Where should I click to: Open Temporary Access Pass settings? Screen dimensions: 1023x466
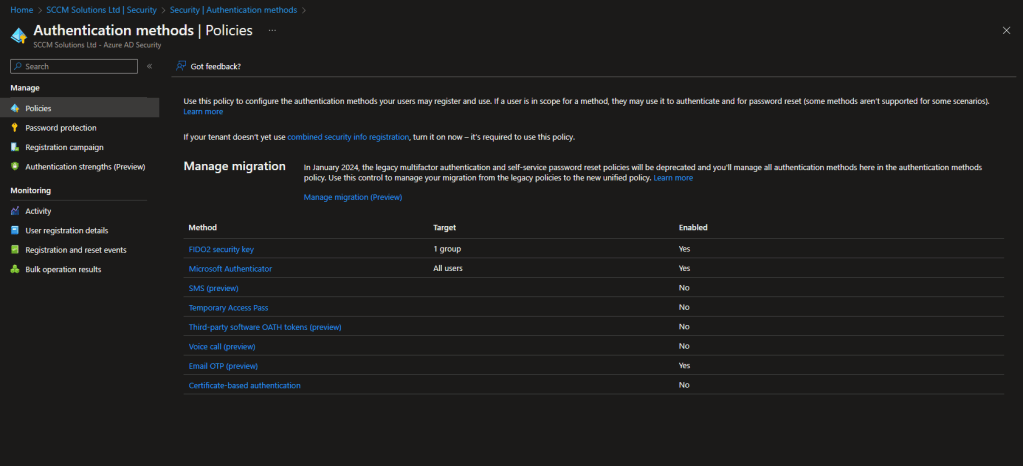point(228,308)
